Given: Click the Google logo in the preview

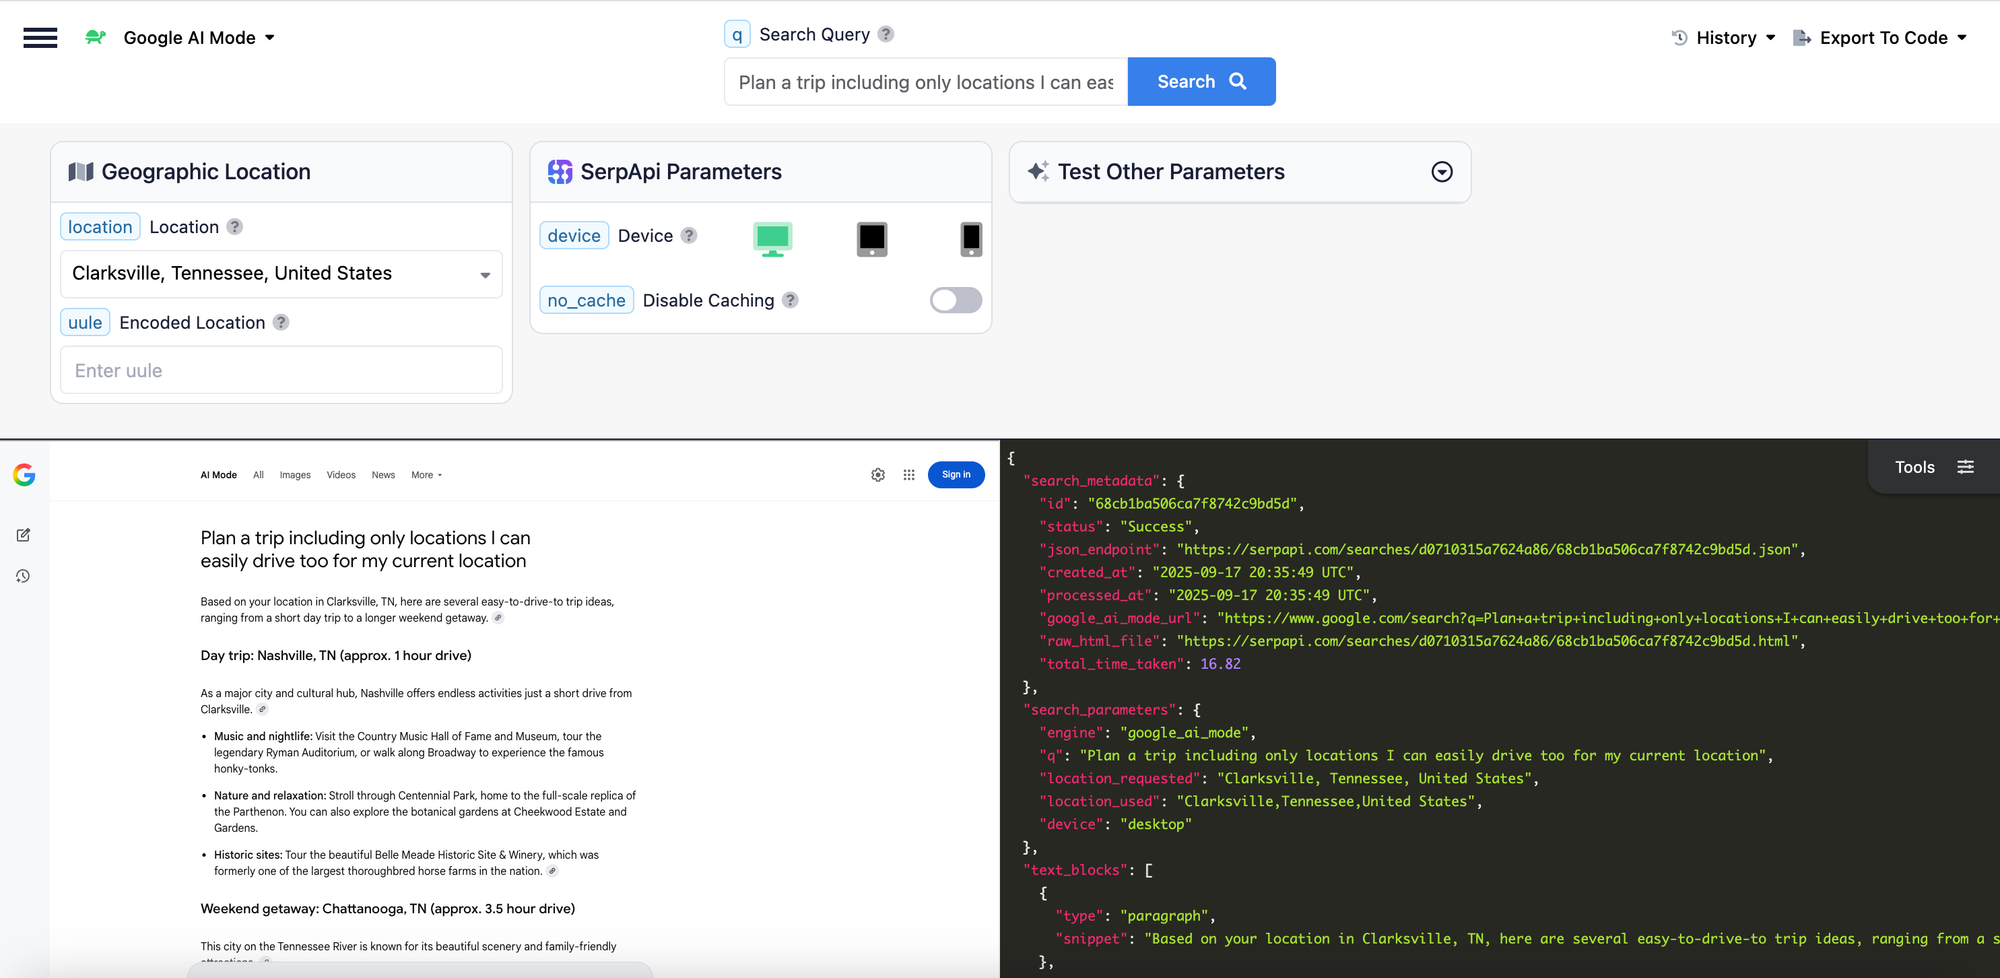Looking at the screenshot, I should [x=24, y=475].
